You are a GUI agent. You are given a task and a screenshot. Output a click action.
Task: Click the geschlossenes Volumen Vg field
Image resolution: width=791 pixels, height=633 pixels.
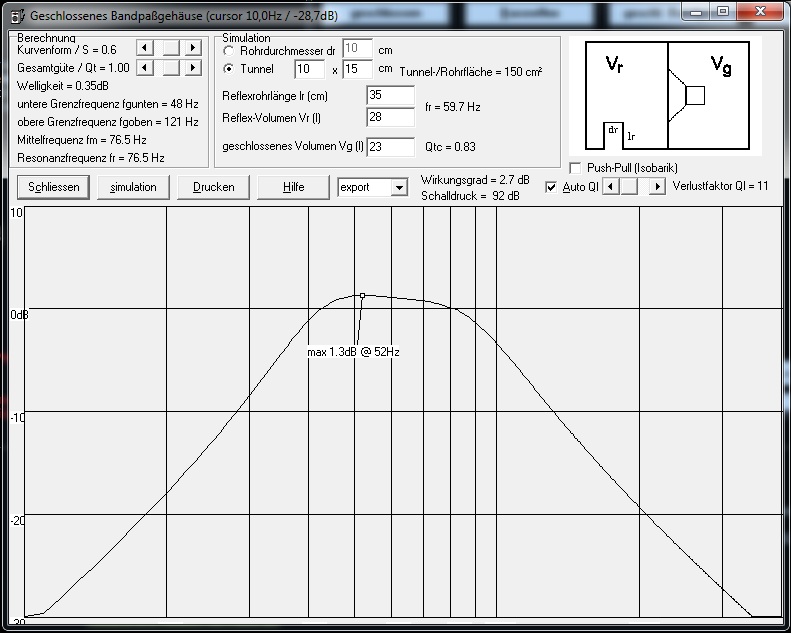point(390,147)
